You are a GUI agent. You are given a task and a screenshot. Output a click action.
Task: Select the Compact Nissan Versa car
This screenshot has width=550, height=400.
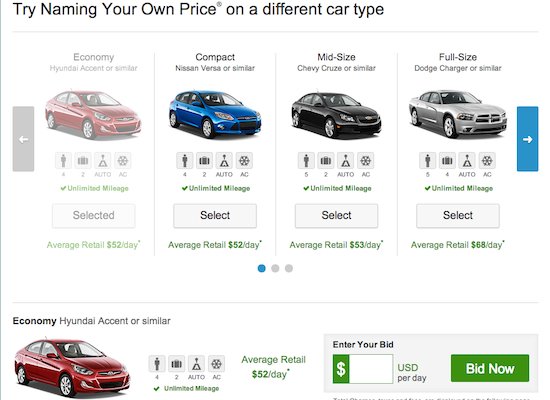click(x=215, y=215)
